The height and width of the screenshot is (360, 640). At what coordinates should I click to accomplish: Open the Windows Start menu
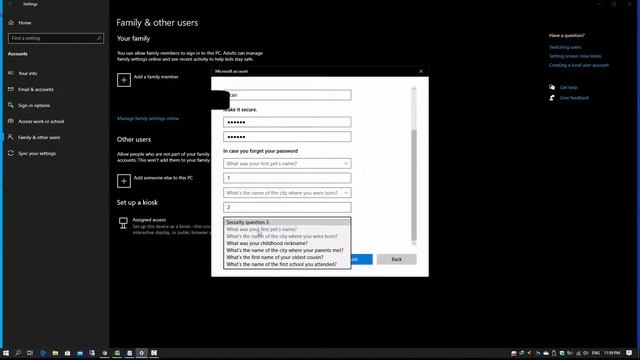pyautogui.click(x=6, y=353)
